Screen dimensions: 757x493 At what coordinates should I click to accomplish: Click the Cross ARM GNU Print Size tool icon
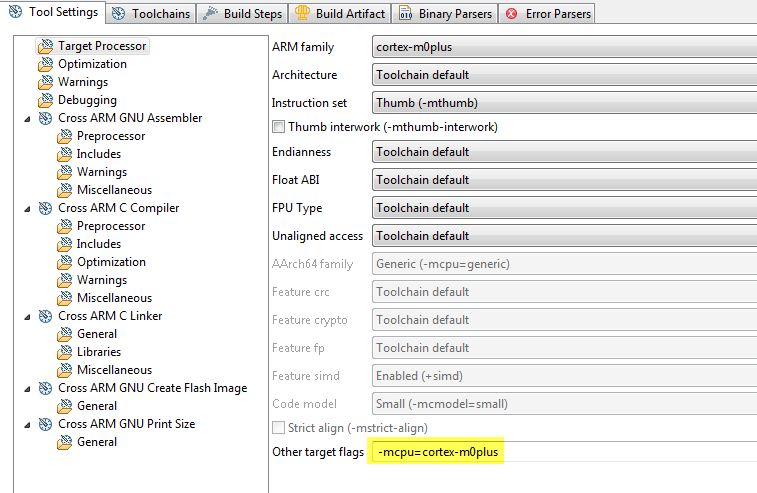[45, 424]
